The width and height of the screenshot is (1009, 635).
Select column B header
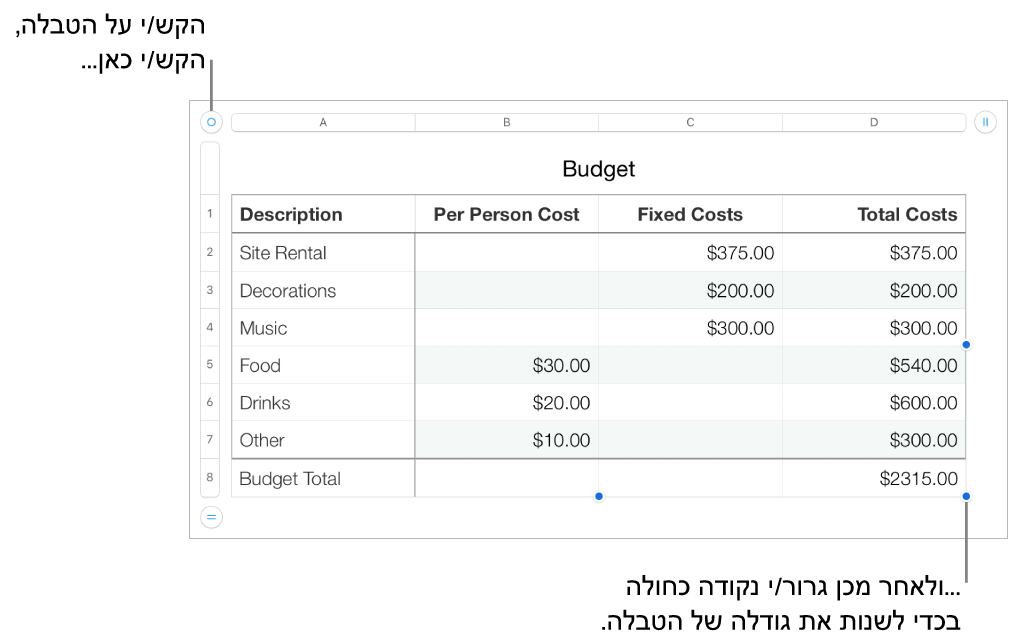(x=506, y=122)
